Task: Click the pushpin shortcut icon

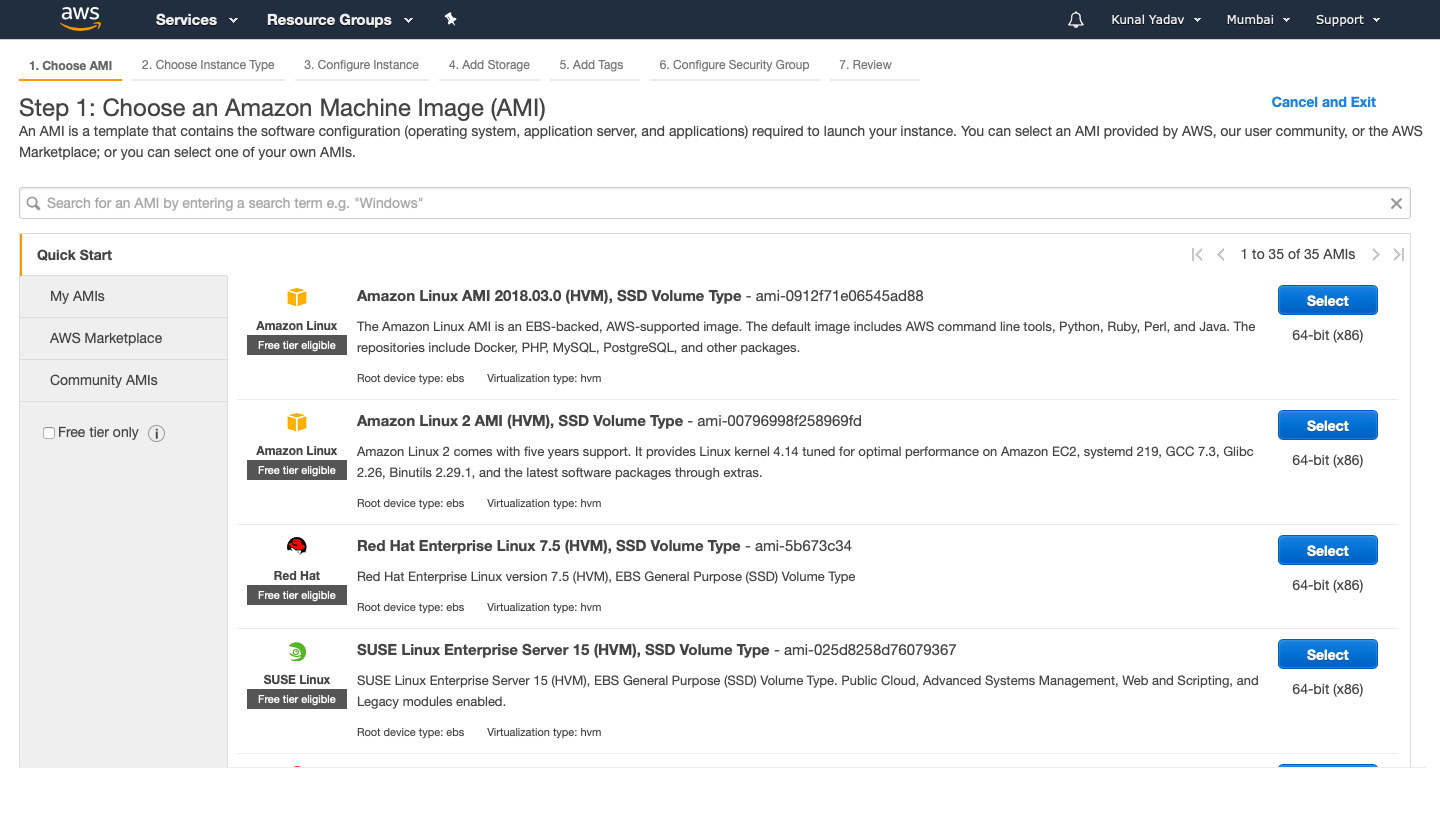Action: point(450,19)
